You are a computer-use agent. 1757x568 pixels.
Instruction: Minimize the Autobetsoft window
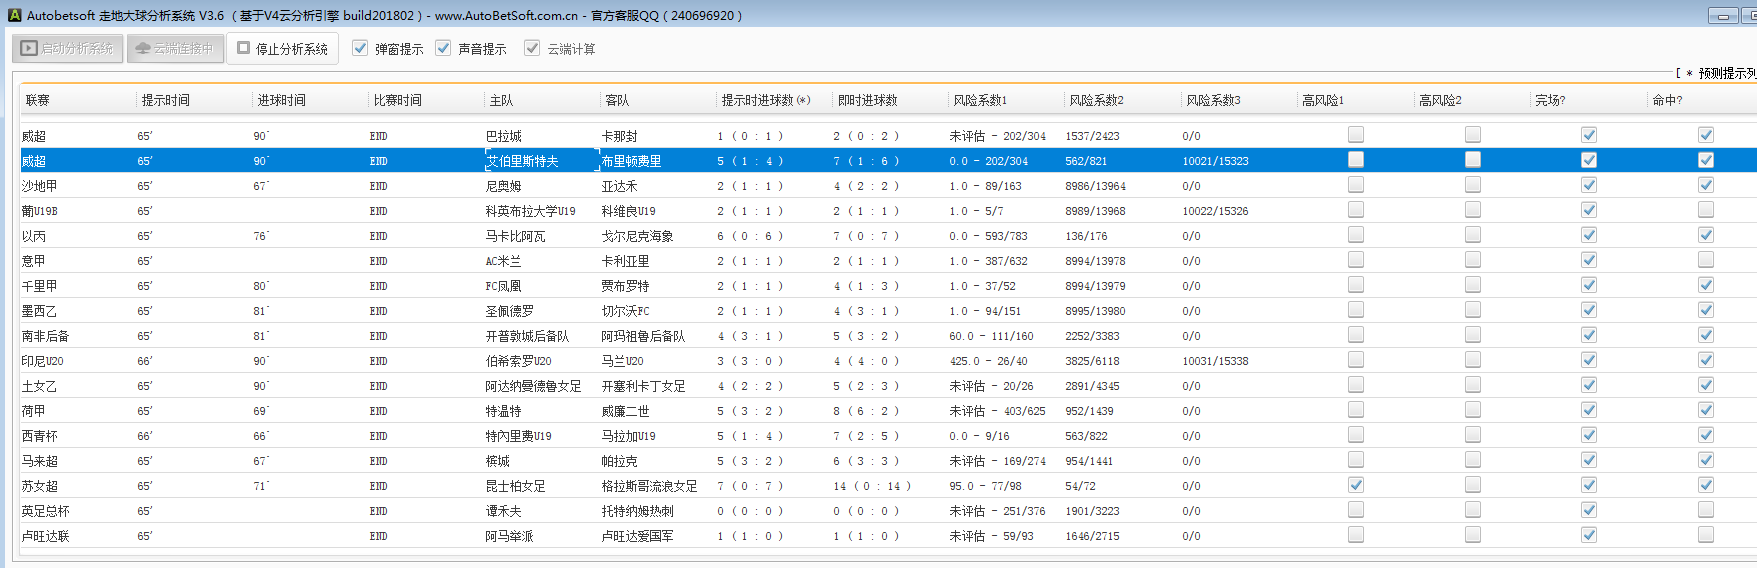pos(1723,16)
